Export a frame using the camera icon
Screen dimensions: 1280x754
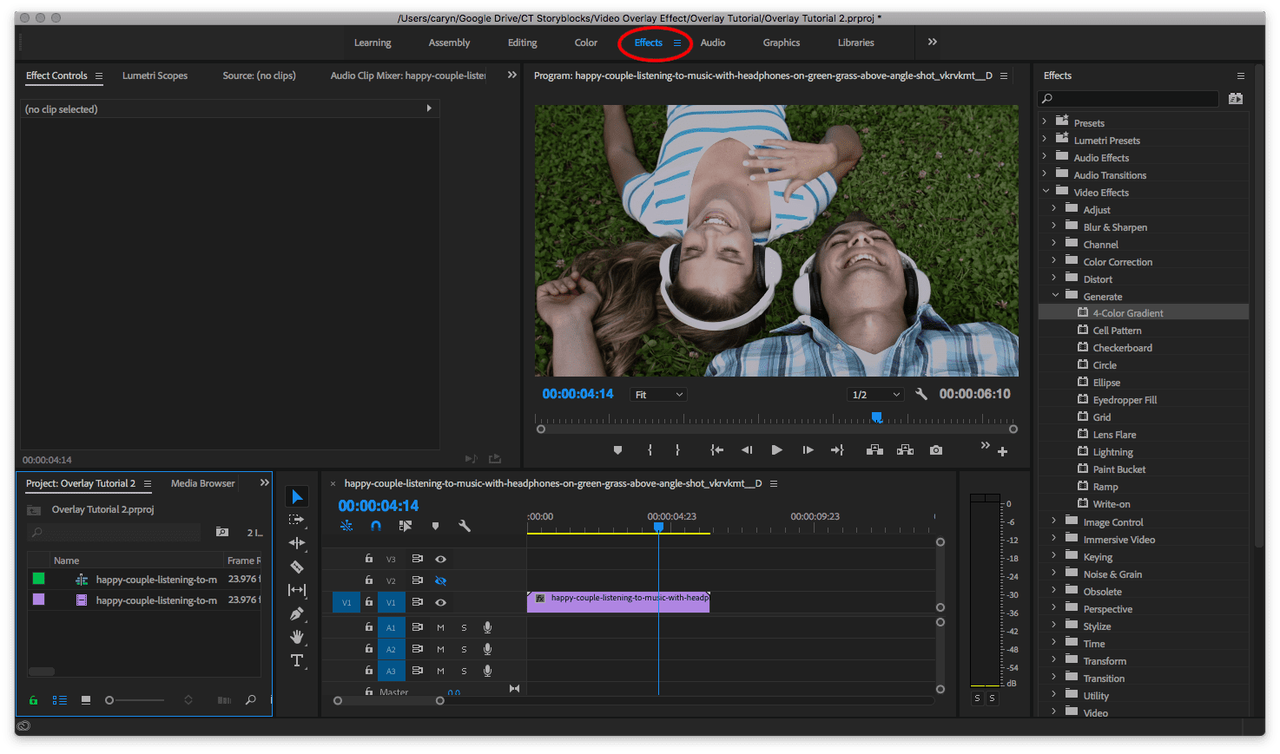936,450
